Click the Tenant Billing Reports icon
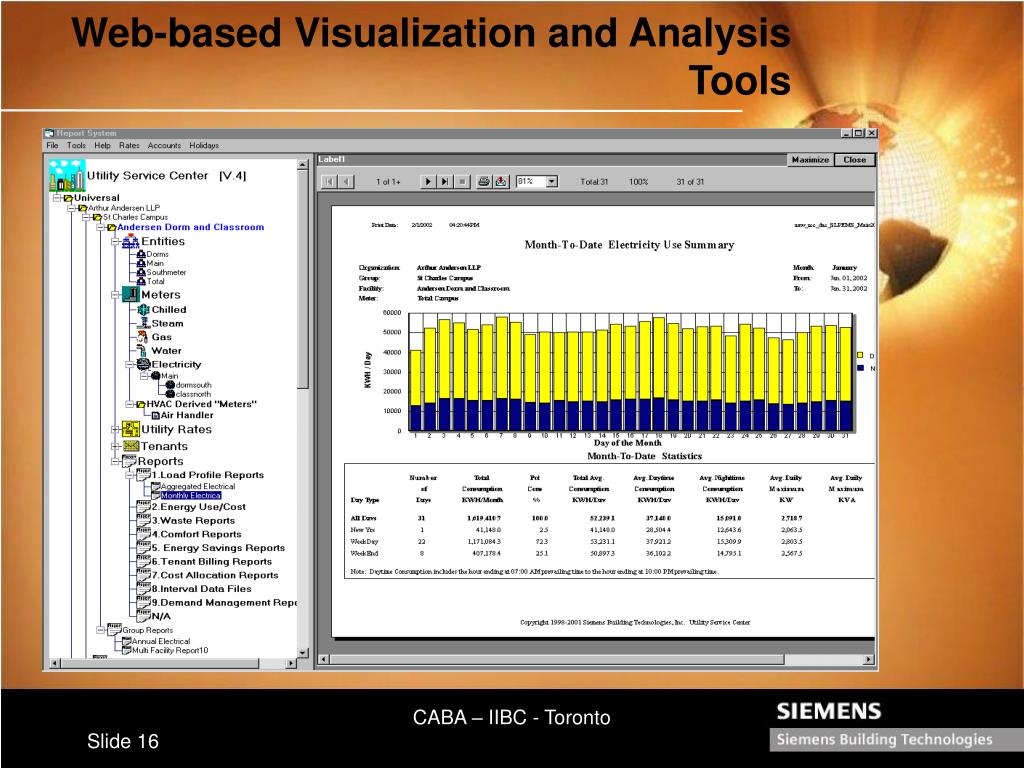The image size is (1024, 768). point(144,561)
